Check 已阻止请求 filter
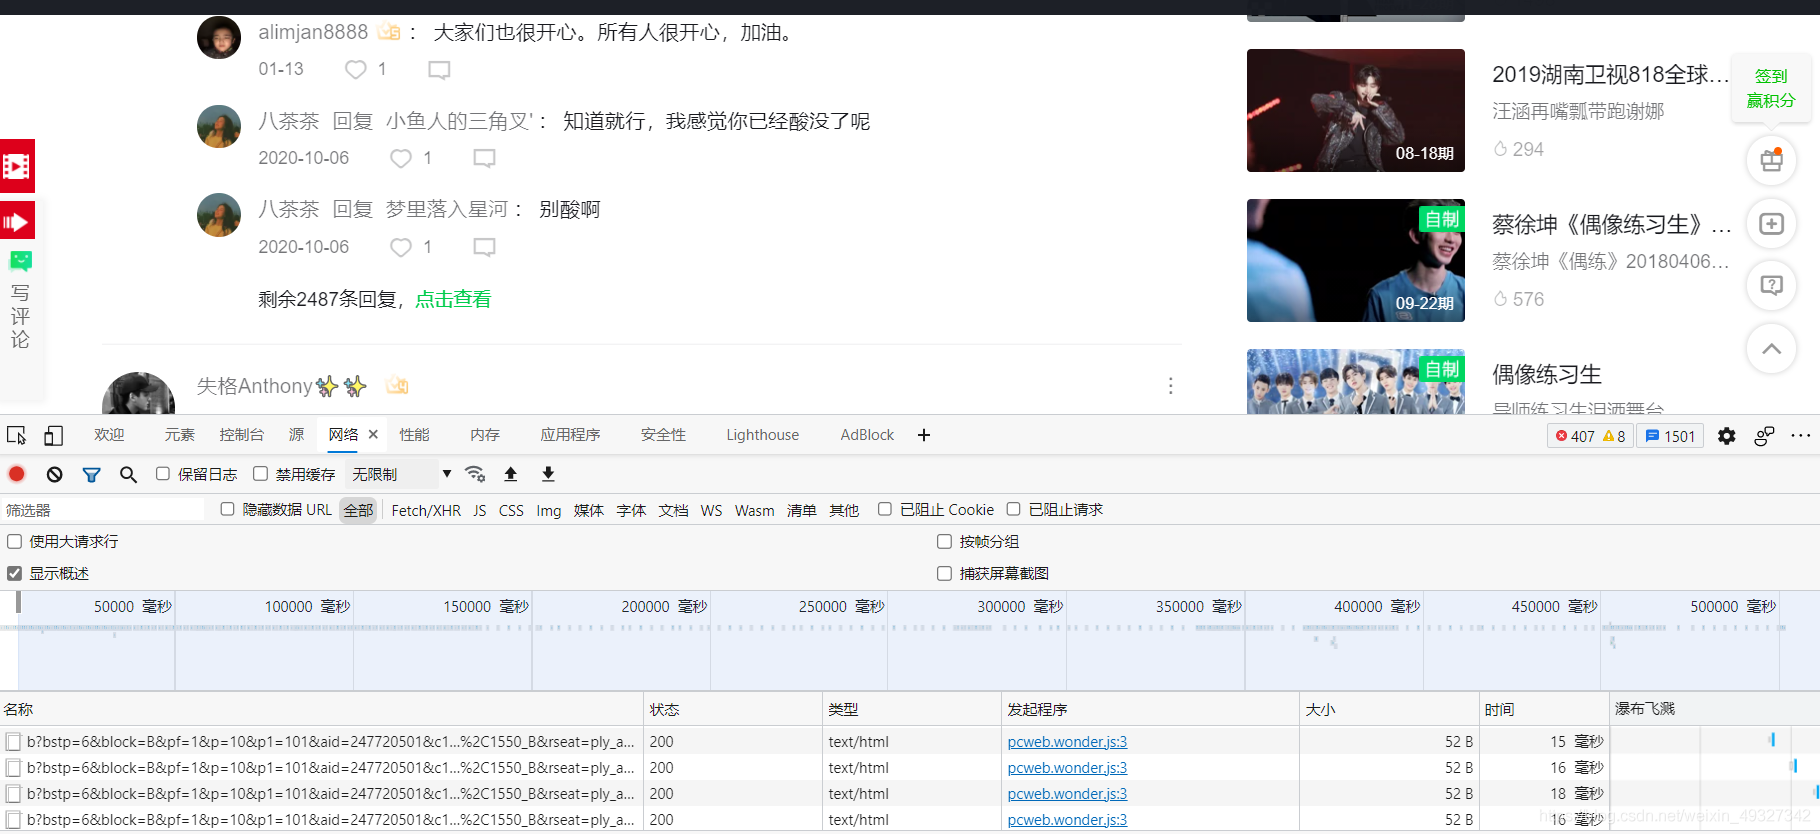The height and width of the screenshot is (834, 1820). [1013, 509]
